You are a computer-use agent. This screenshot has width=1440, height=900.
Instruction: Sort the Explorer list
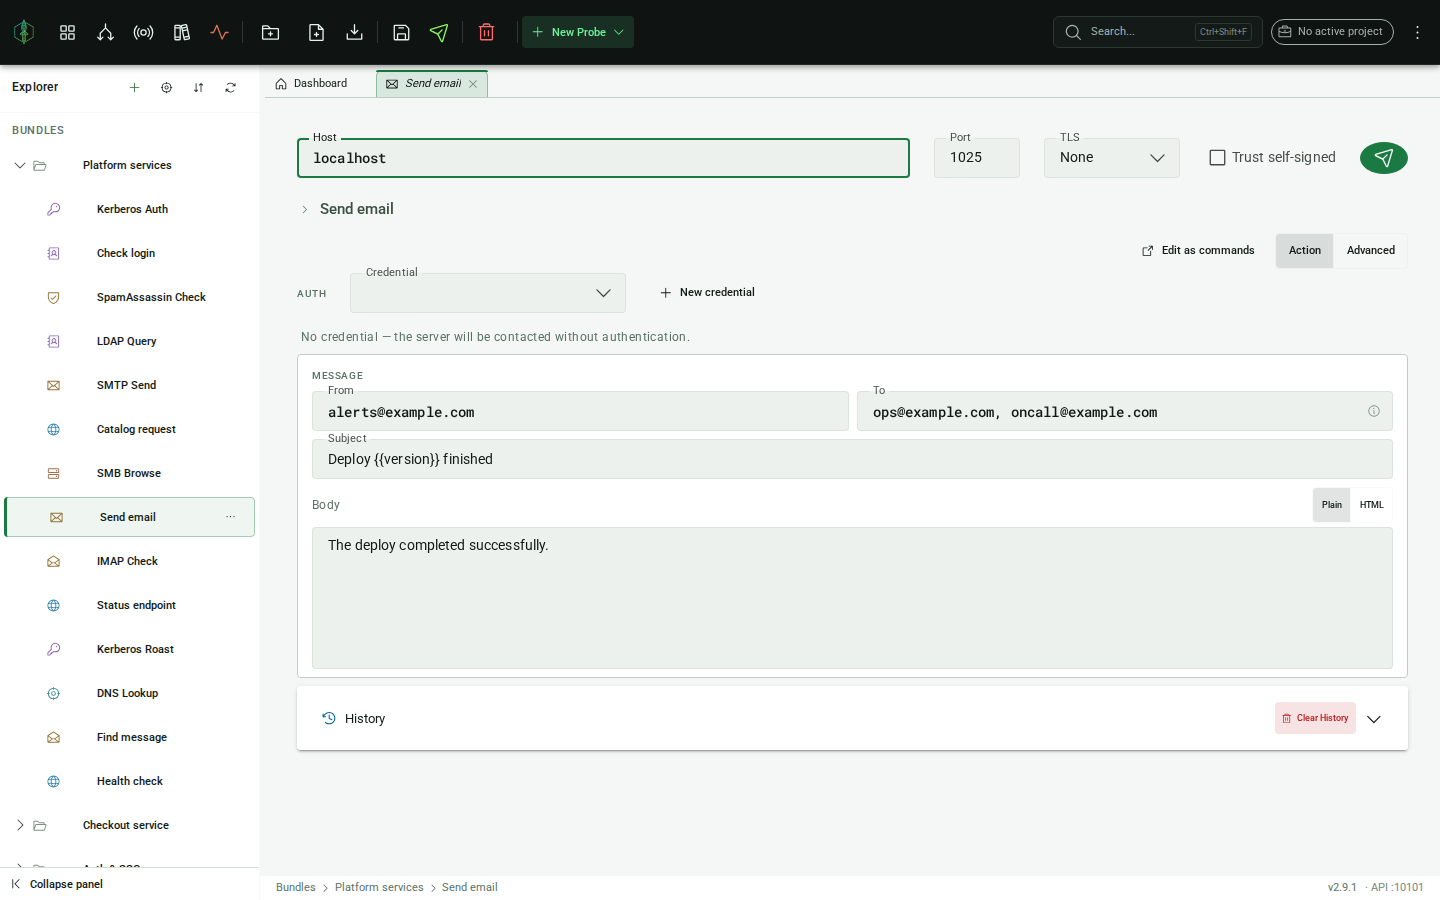[x=198, y=87]
